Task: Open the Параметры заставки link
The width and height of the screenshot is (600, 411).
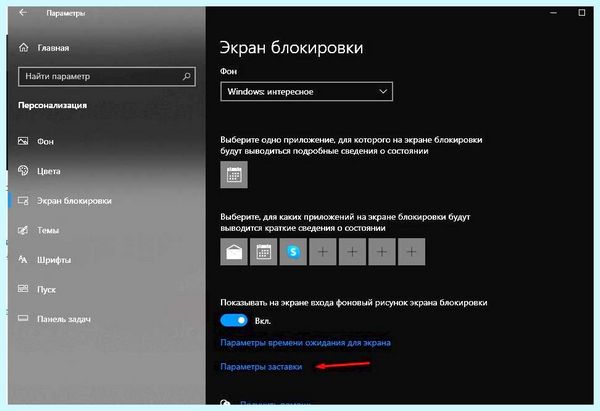Action: [x=261, y=367]
